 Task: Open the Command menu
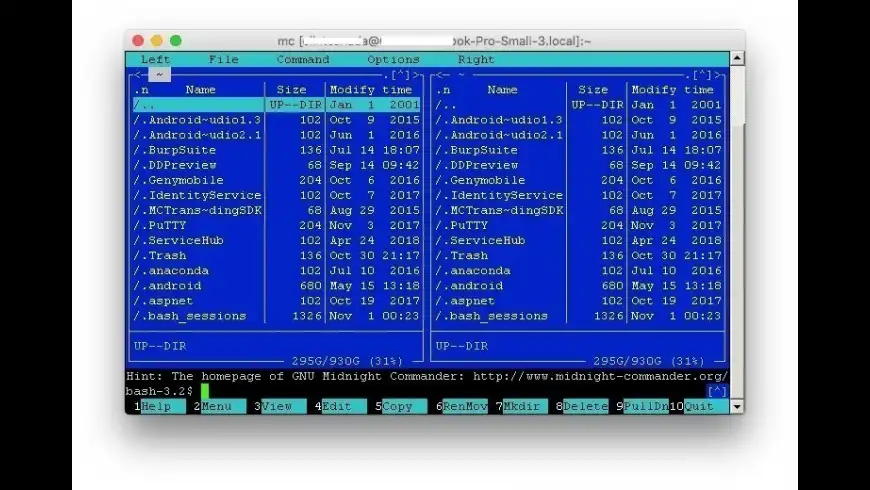pos(302,59)
